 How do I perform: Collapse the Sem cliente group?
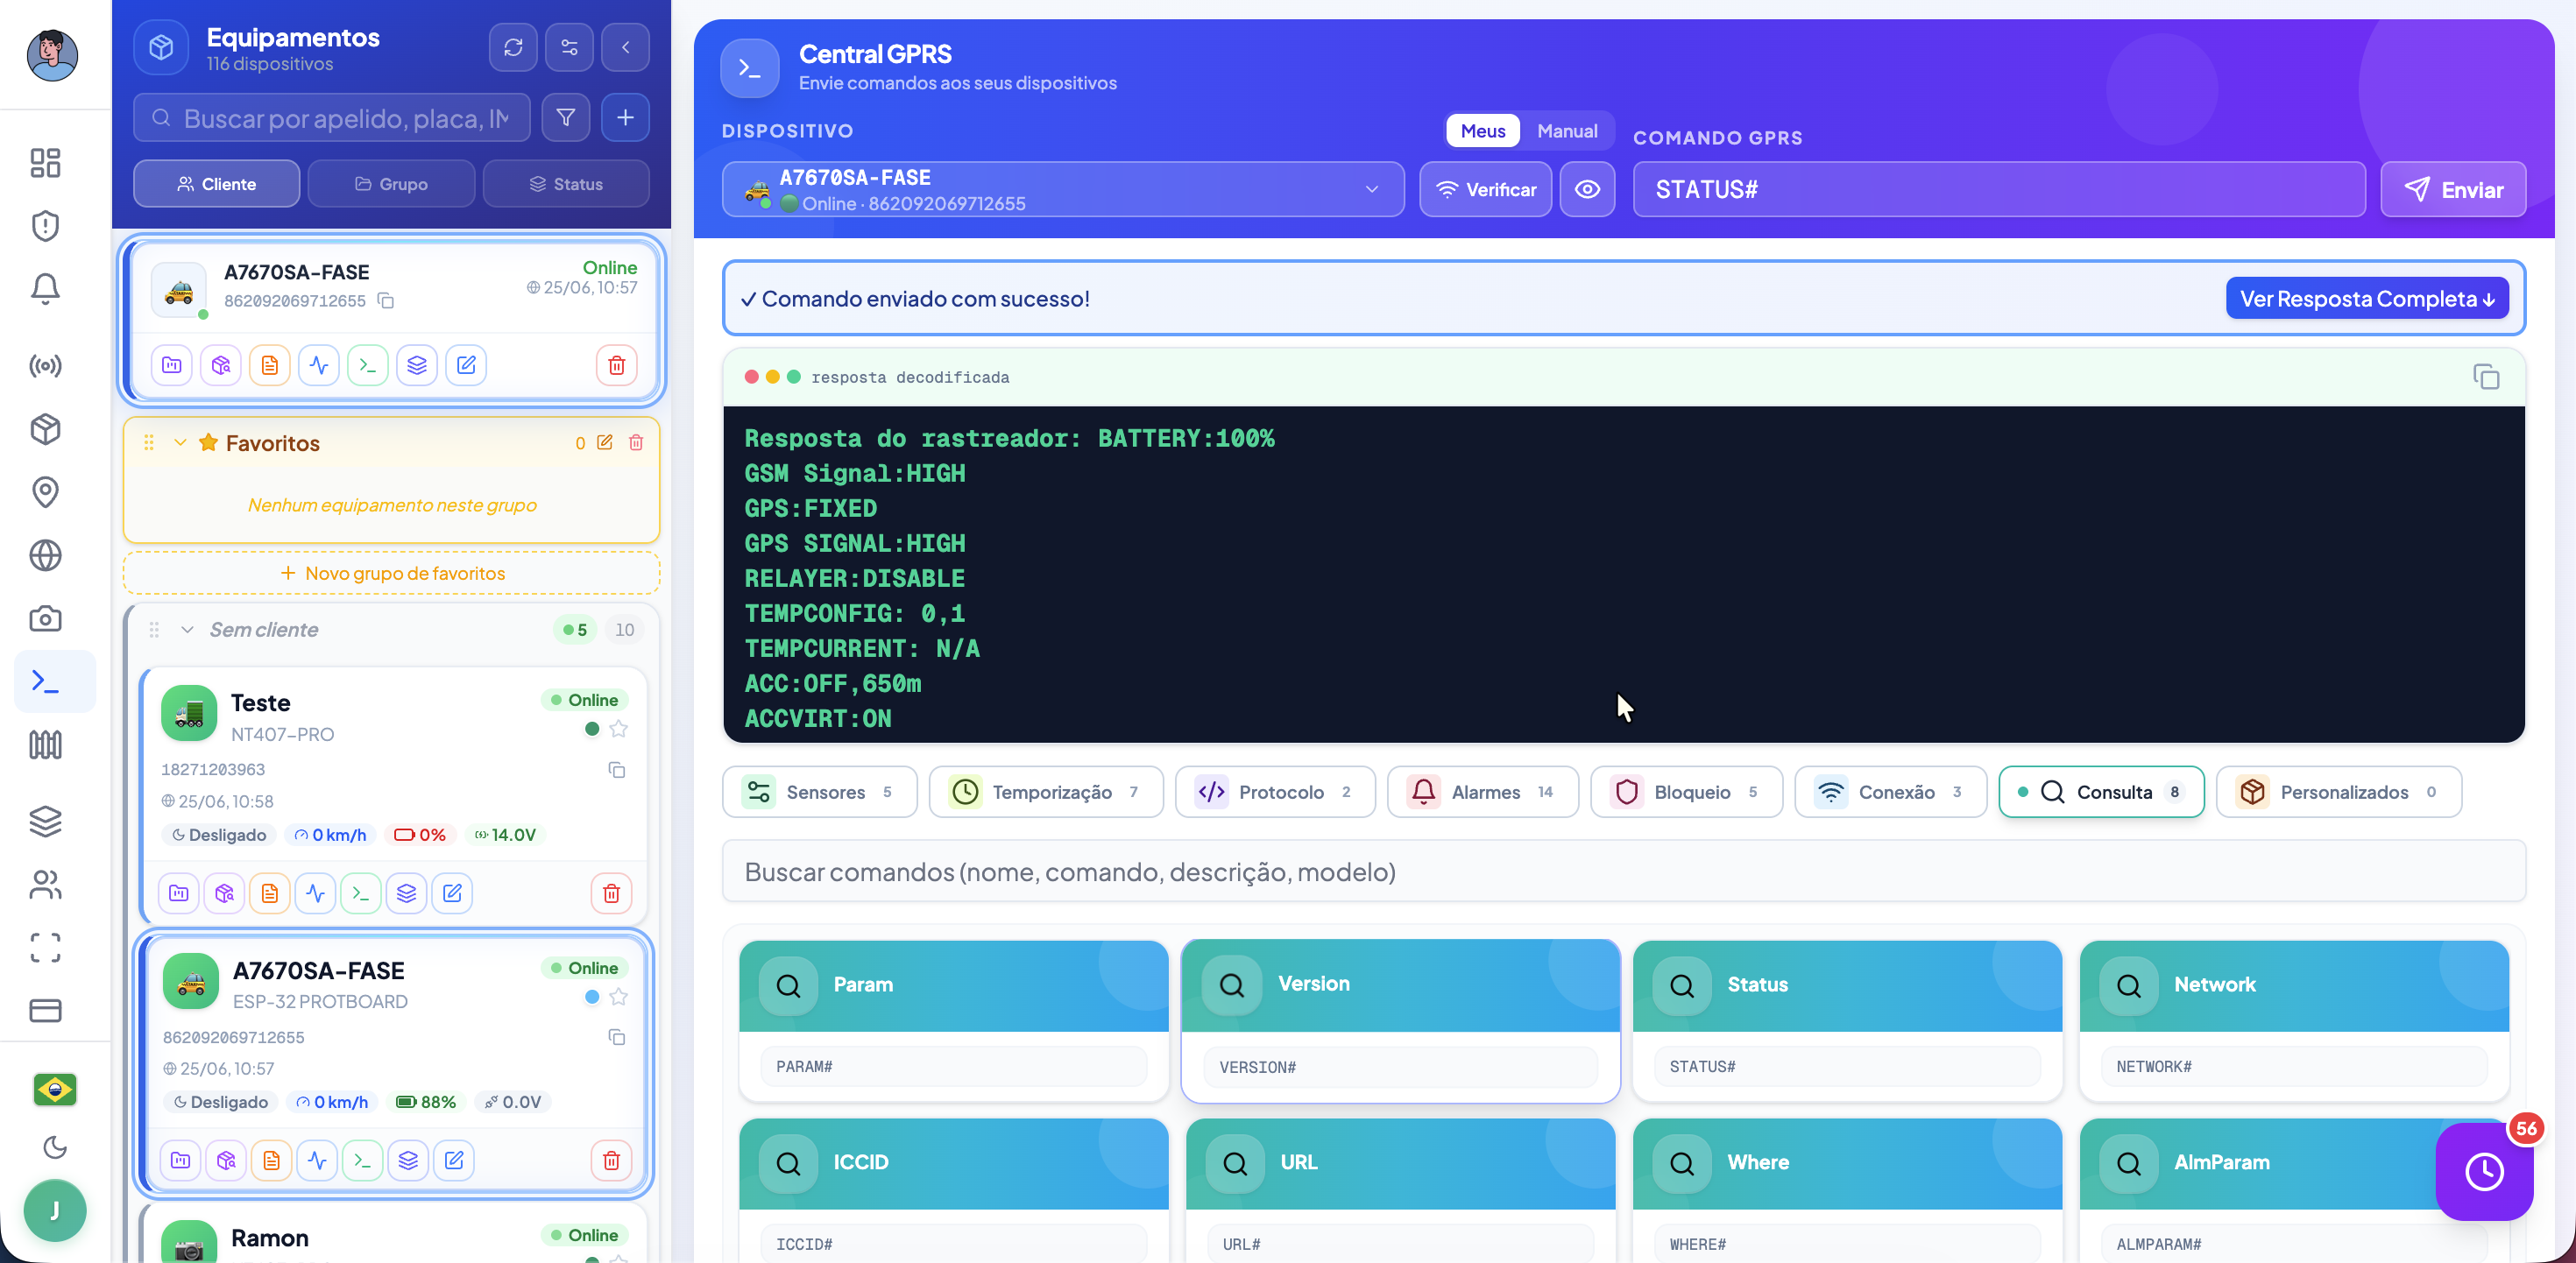pos(187,630)
